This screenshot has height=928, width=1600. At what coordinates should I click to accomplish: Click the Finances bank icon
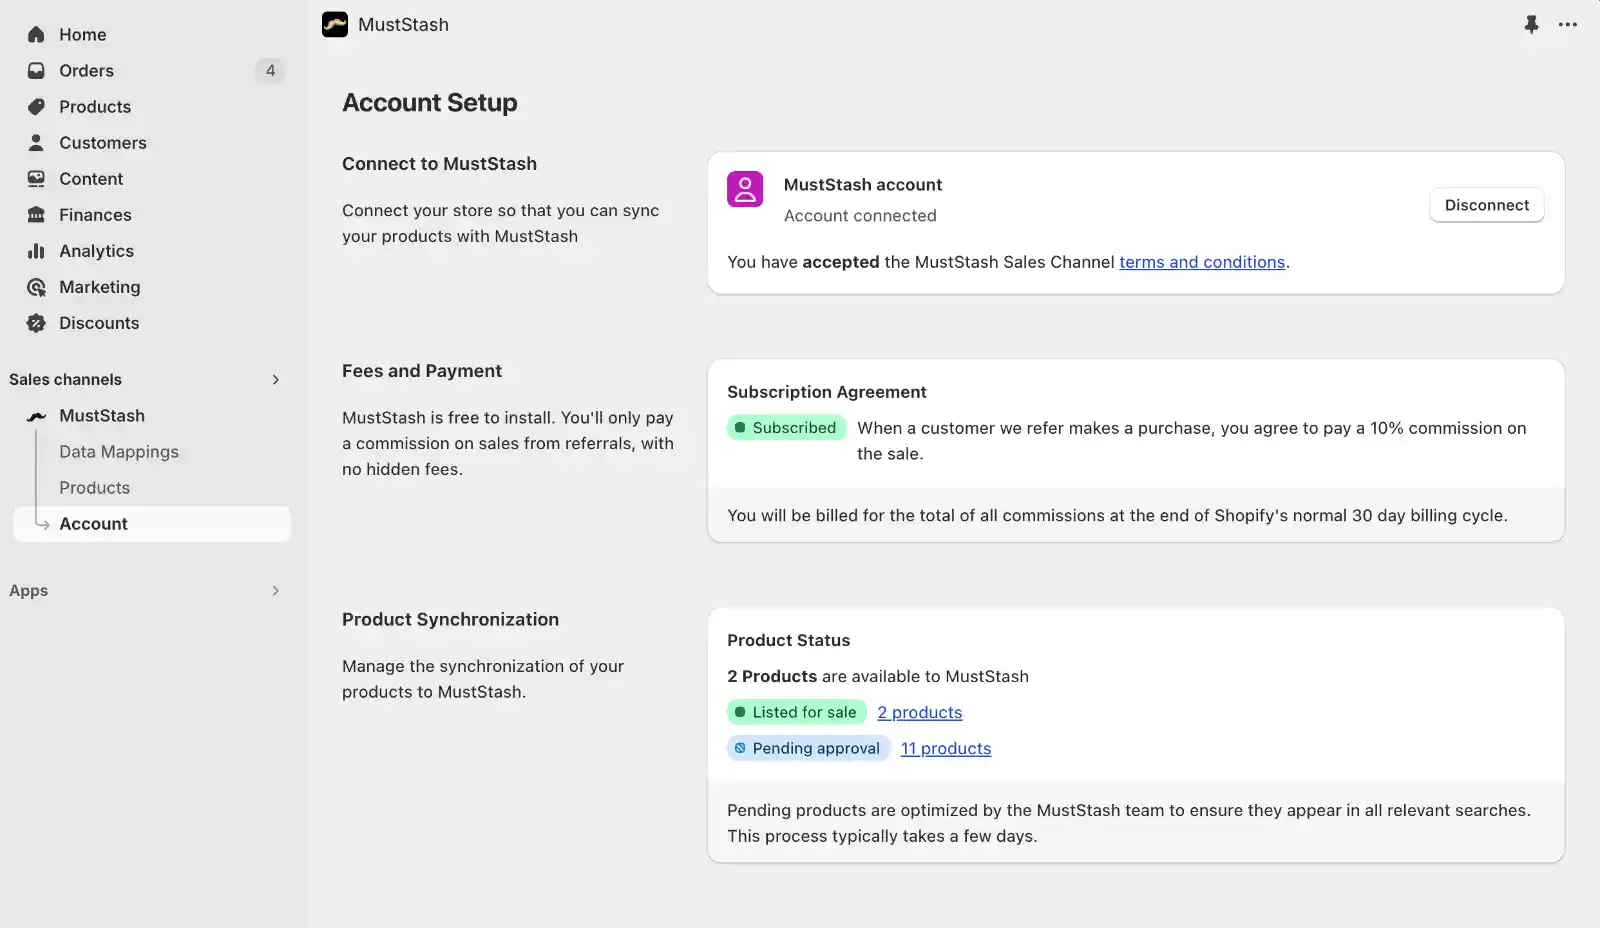pyautogui.click(x=36, y=215)
